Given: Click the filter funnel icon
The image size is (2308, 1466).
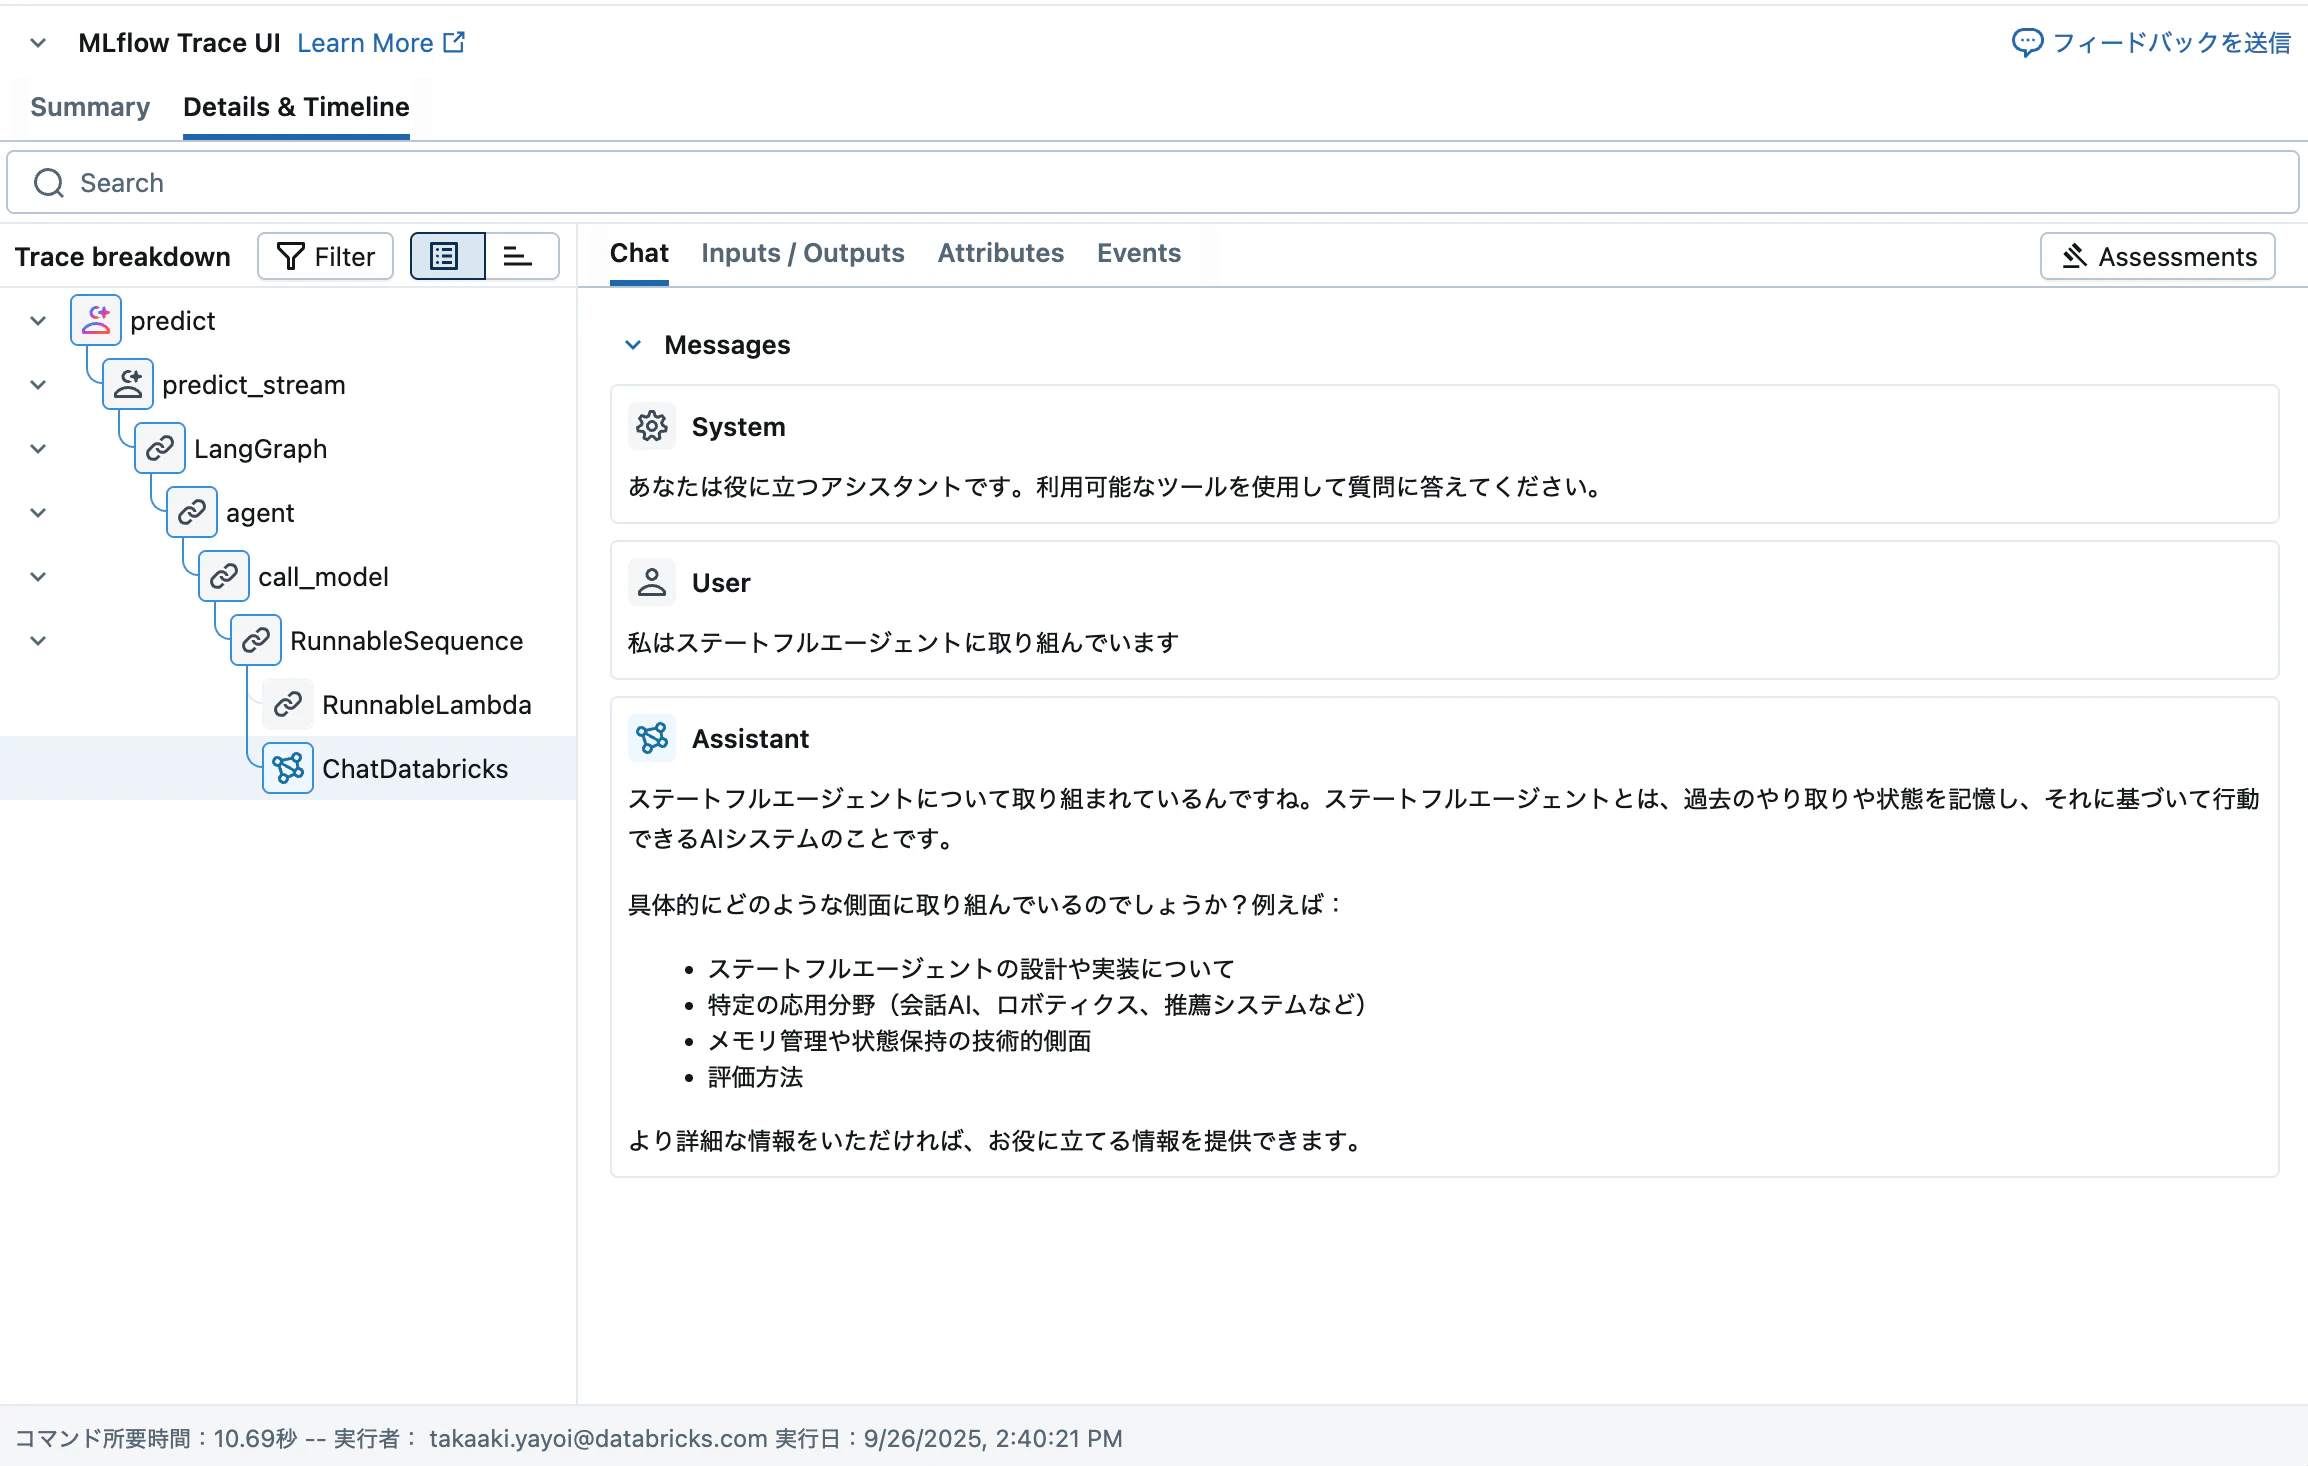Looking at the screenshot, I should (290, 256).
